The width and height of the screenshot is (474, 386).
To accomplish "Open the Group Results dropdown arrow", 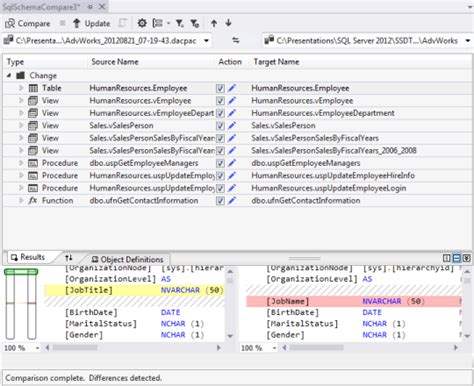I will pos(168,23).
